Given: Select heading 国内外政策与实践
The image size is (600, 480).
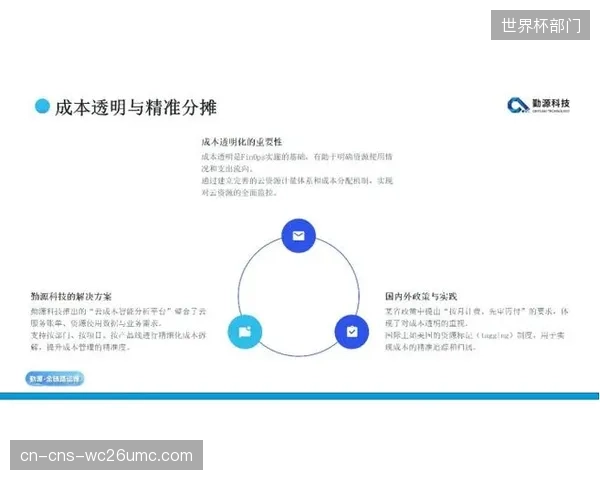Looking at the screenshot, I should coord(421,296).
